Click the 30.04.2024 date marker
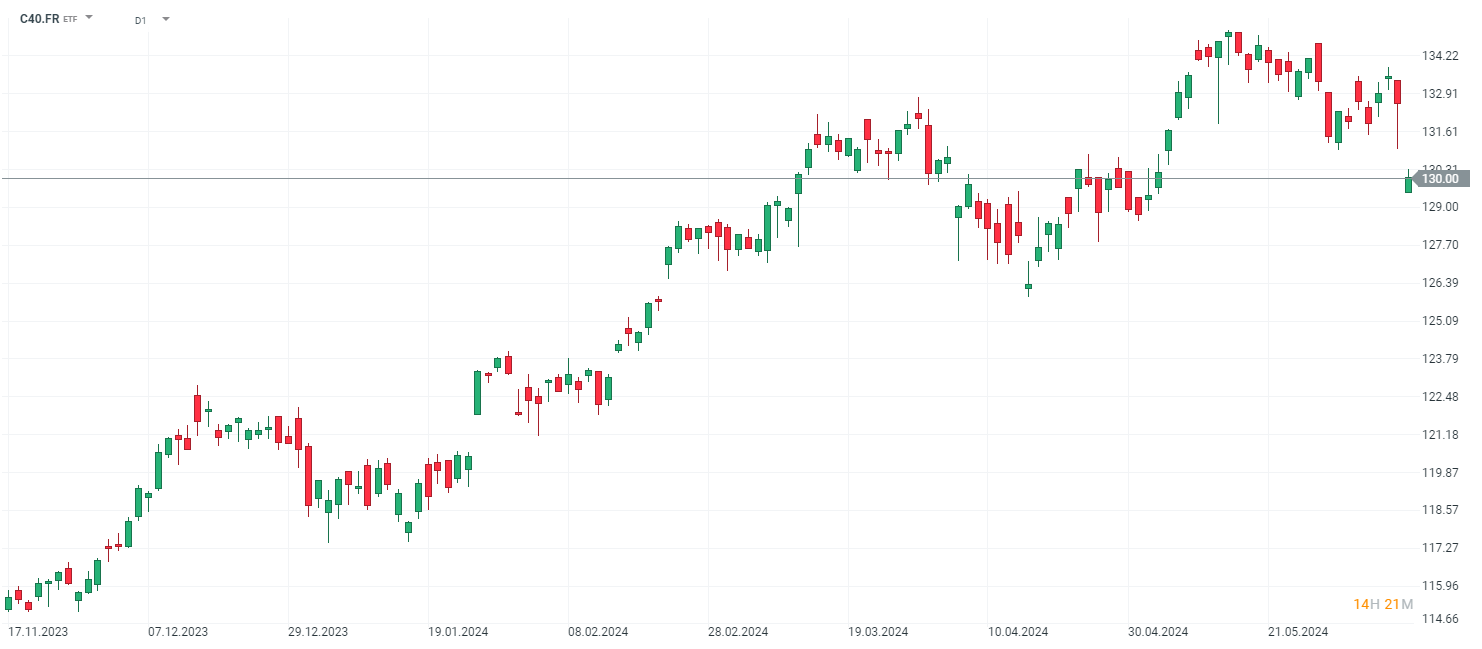The image size is (1482, 649). pos(1158,632)
